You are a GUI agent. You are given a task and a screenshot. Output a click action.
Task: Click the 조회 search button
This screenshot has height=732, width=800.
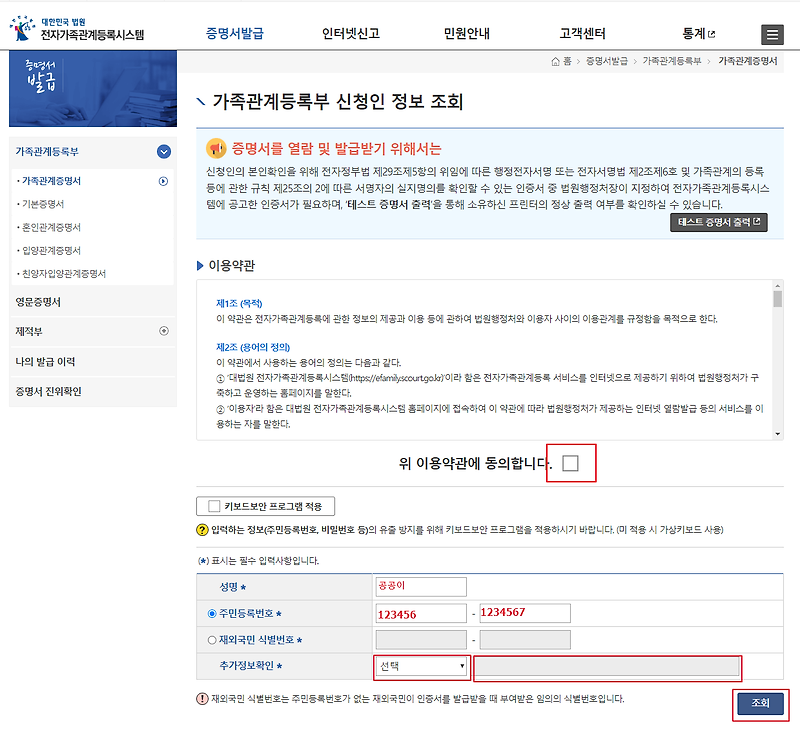click(x=760, y=704)
